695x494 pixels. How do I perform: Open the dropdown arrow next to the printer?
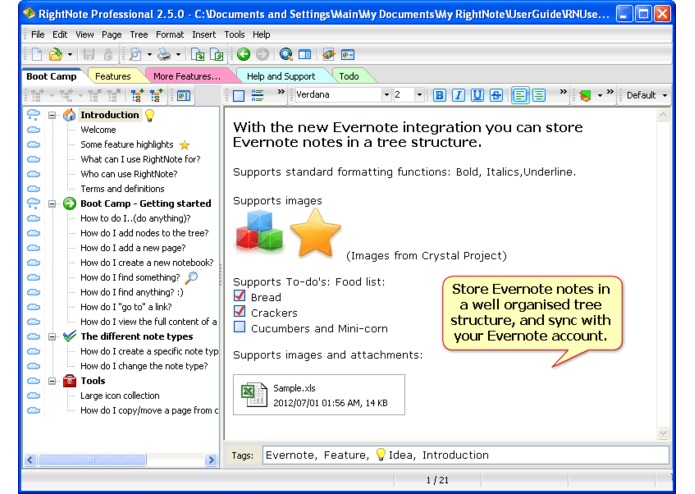[178, 54]
